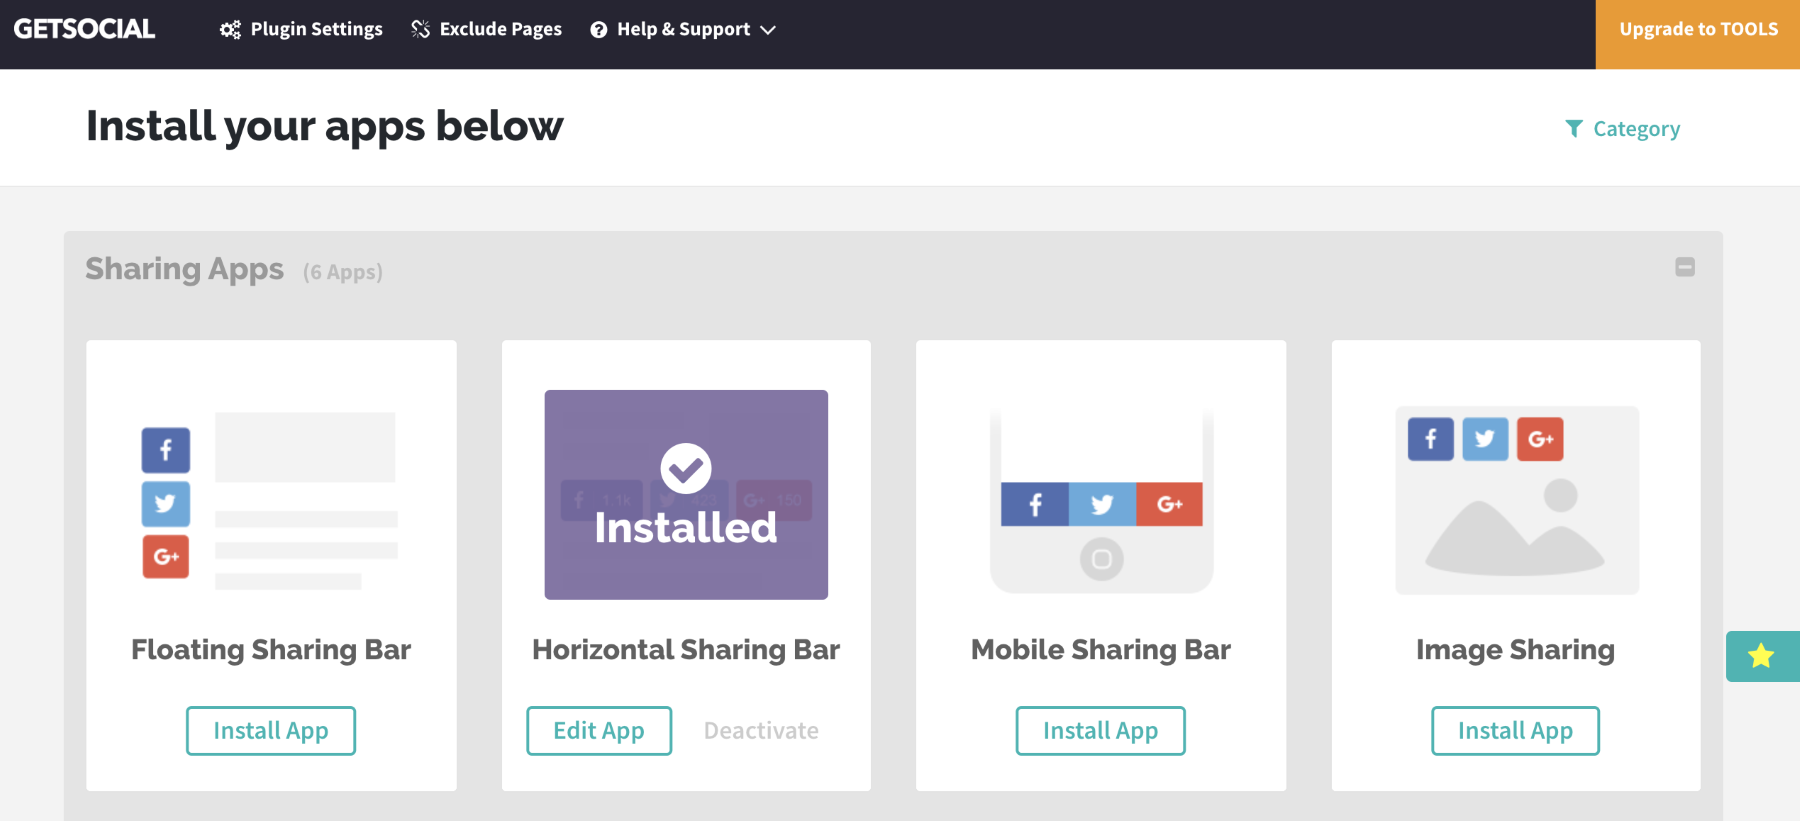The width and height of the screenshot is (1800, 821).
Task: Click the phone home button in Mobile preview
Action: pyautogui.click(x=1102, y=559)
